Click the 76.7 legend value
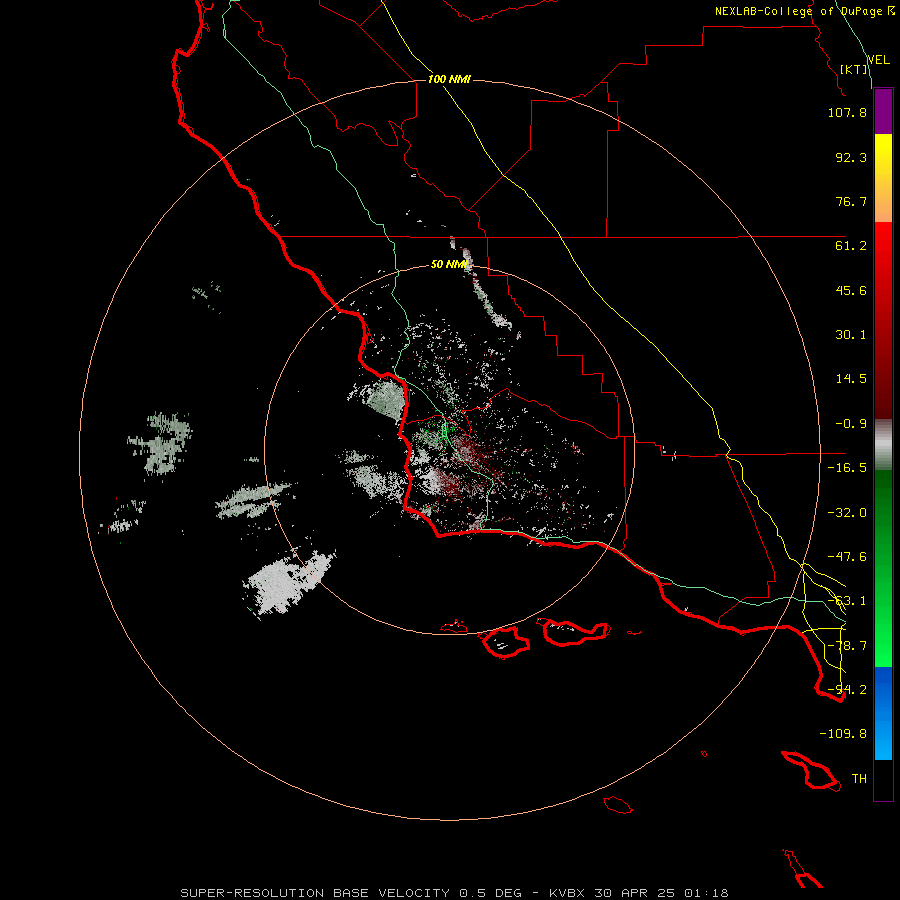Image resolution: width=900 pixels, height=900 pixels. 851,201
